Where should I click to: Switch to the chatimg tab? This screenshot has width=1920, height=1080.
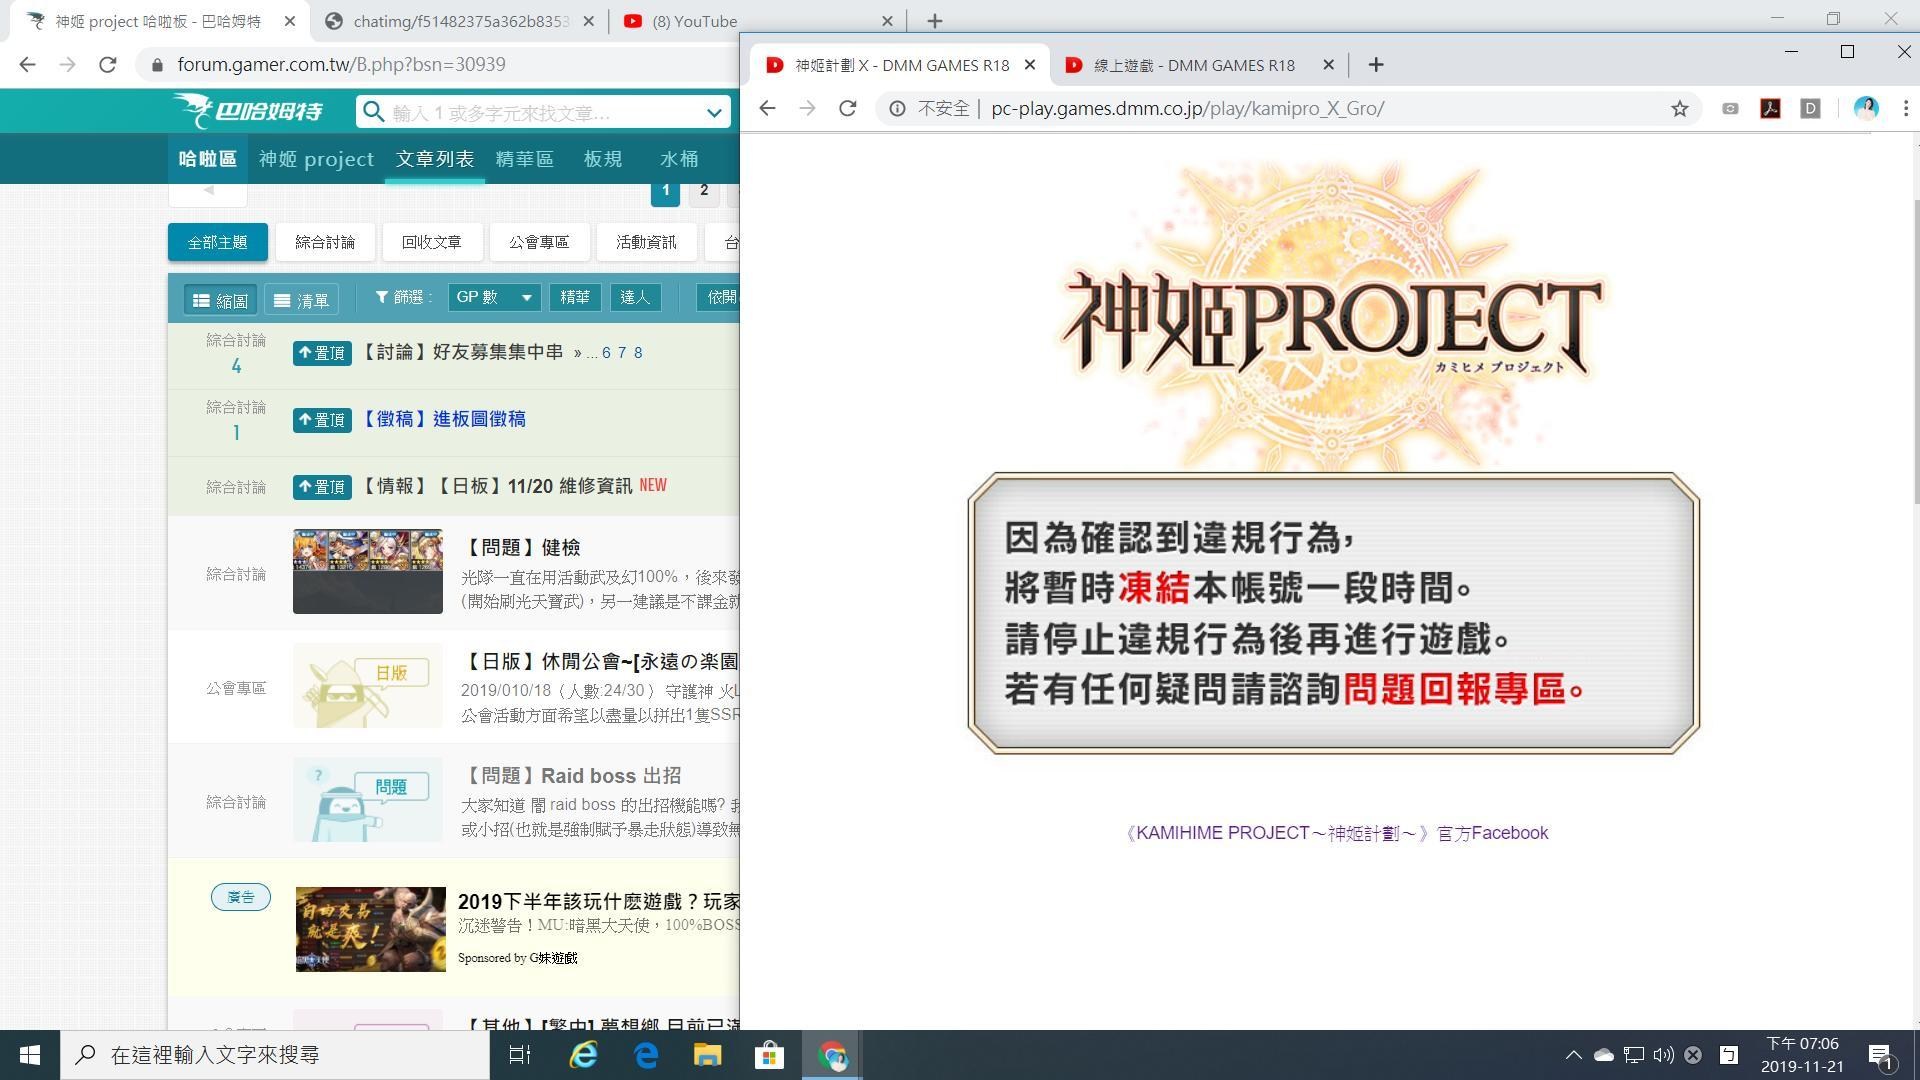coord(459,21)
